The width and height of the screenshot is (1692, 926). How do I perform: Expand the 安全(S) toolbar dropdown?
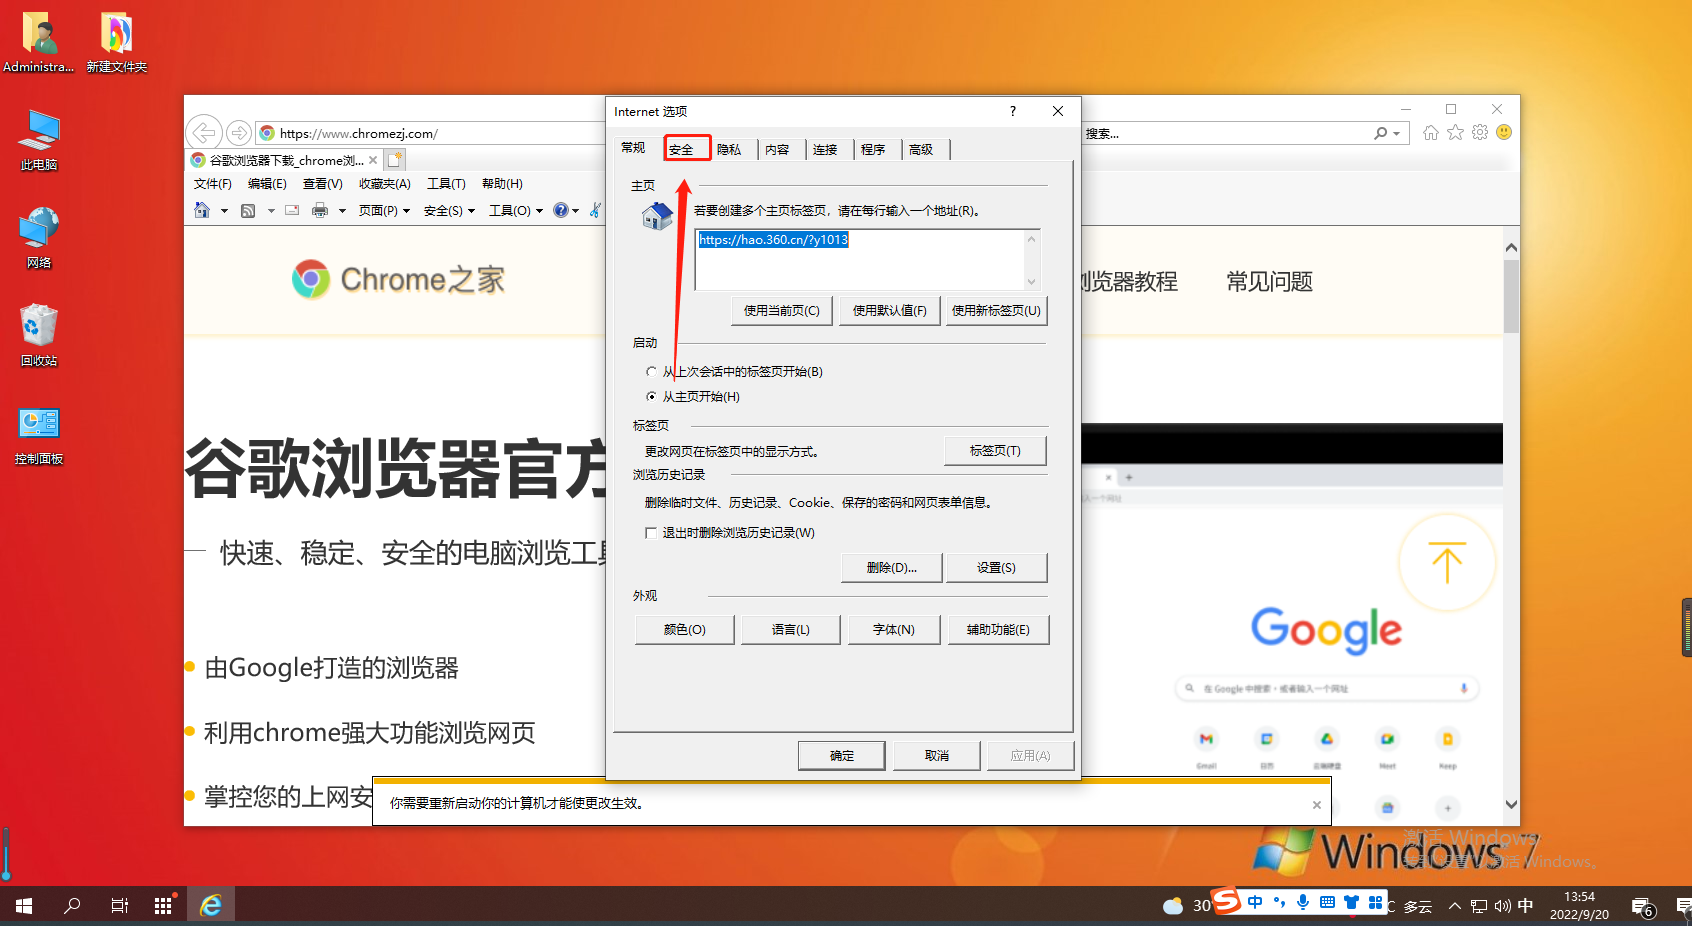(x=448, y=211)
